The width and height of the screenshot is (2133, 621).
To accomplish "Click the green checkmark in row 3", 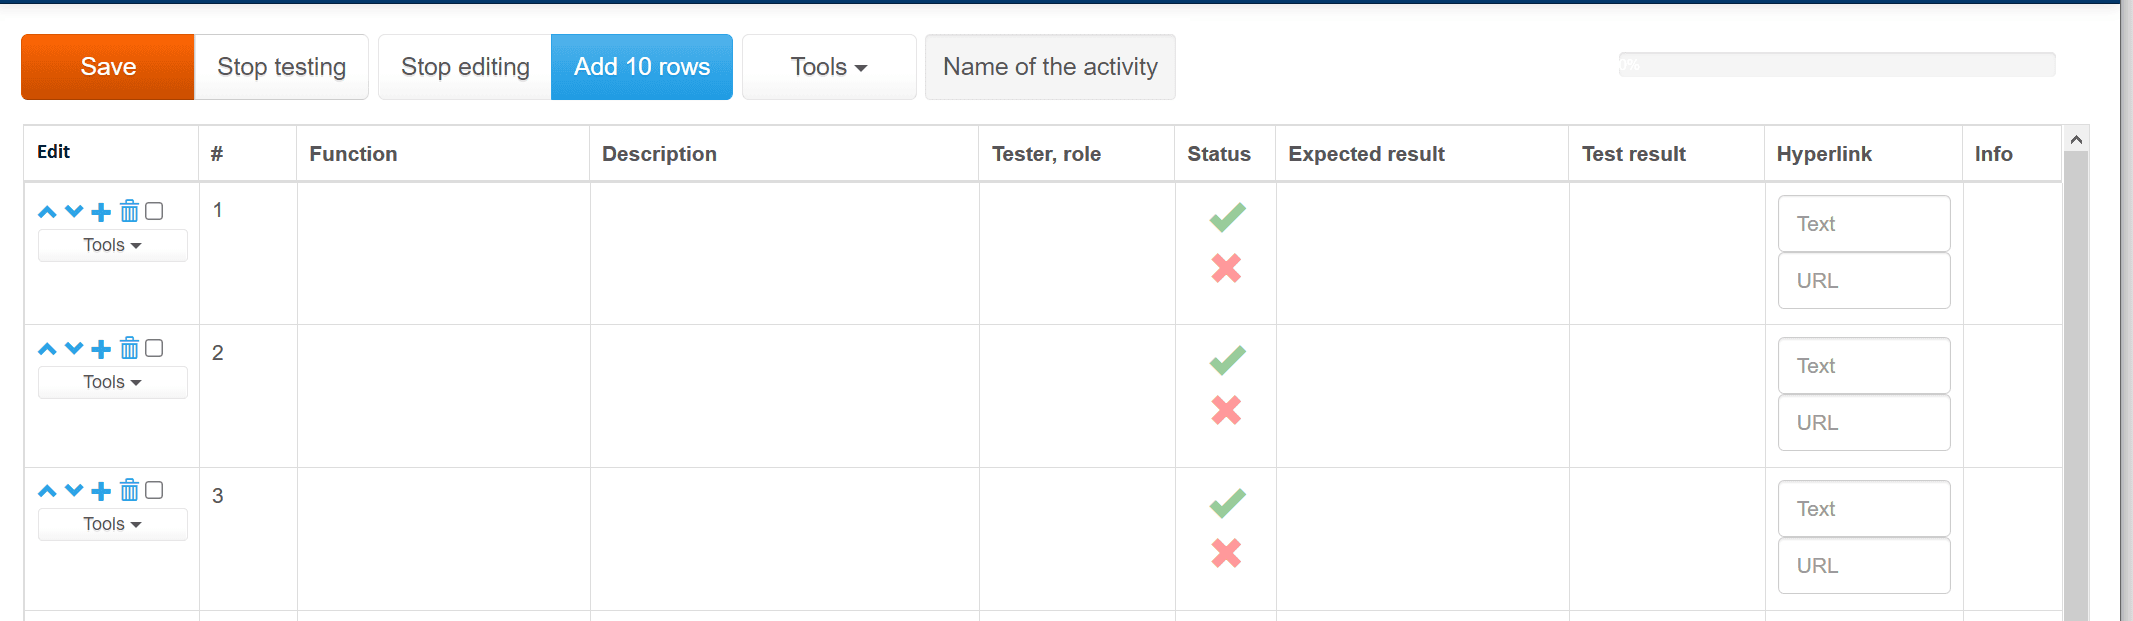I will [x=1227, y=503].
